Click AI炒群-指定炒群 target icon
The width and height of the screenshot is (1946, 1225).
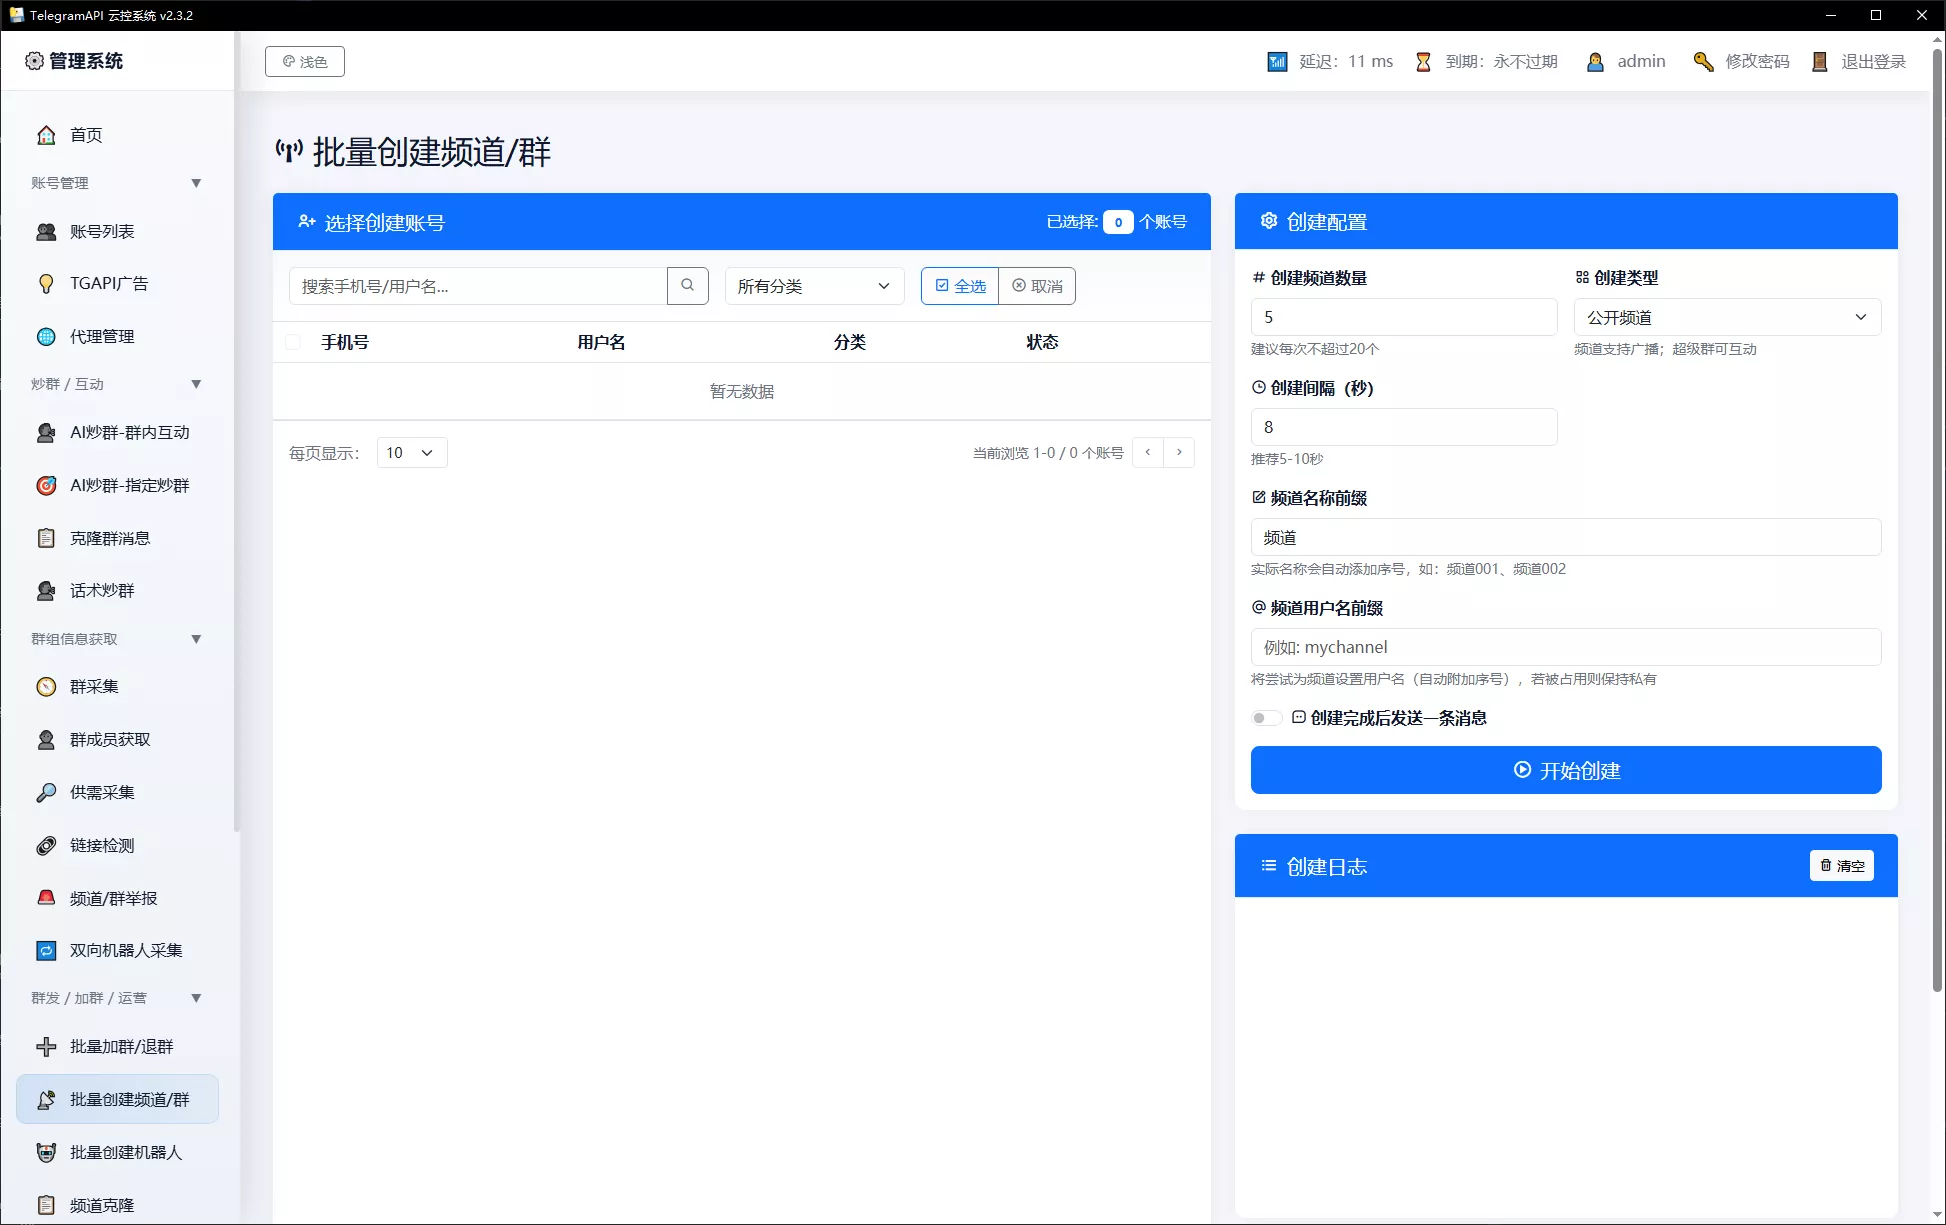tap(46, 486)
